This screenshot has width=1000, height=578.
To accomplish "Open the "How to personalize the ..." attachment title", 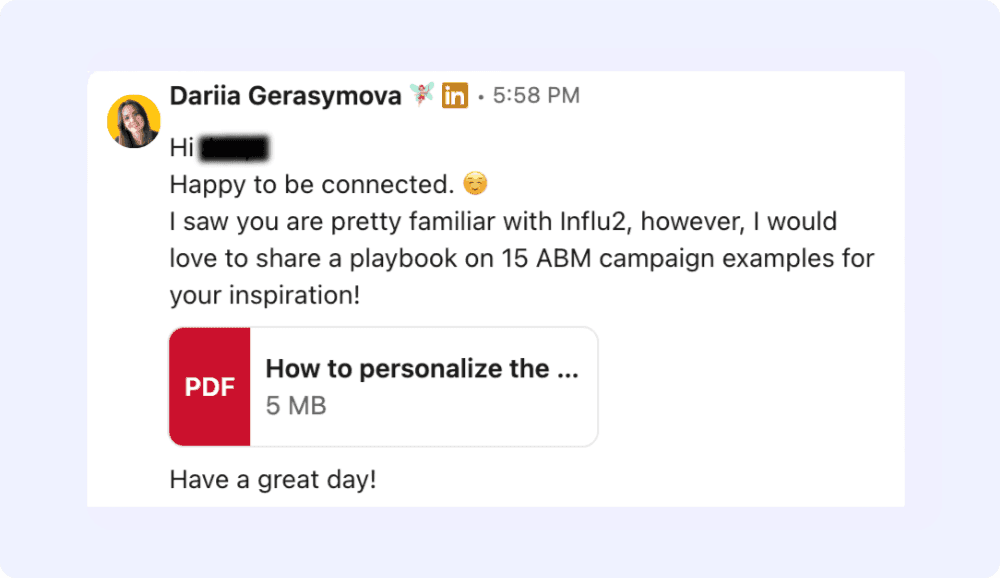I will 421,369.
